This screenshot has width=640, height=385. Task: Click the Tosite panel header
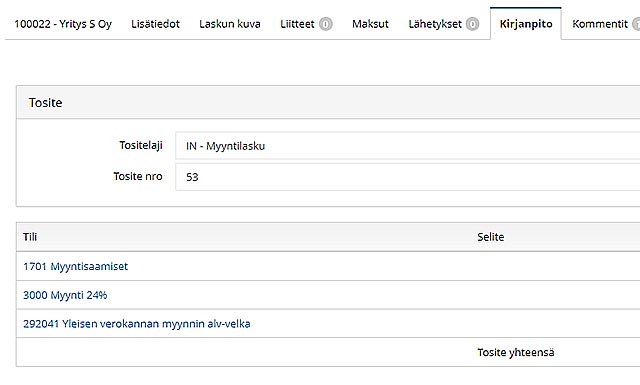[328, 102]
